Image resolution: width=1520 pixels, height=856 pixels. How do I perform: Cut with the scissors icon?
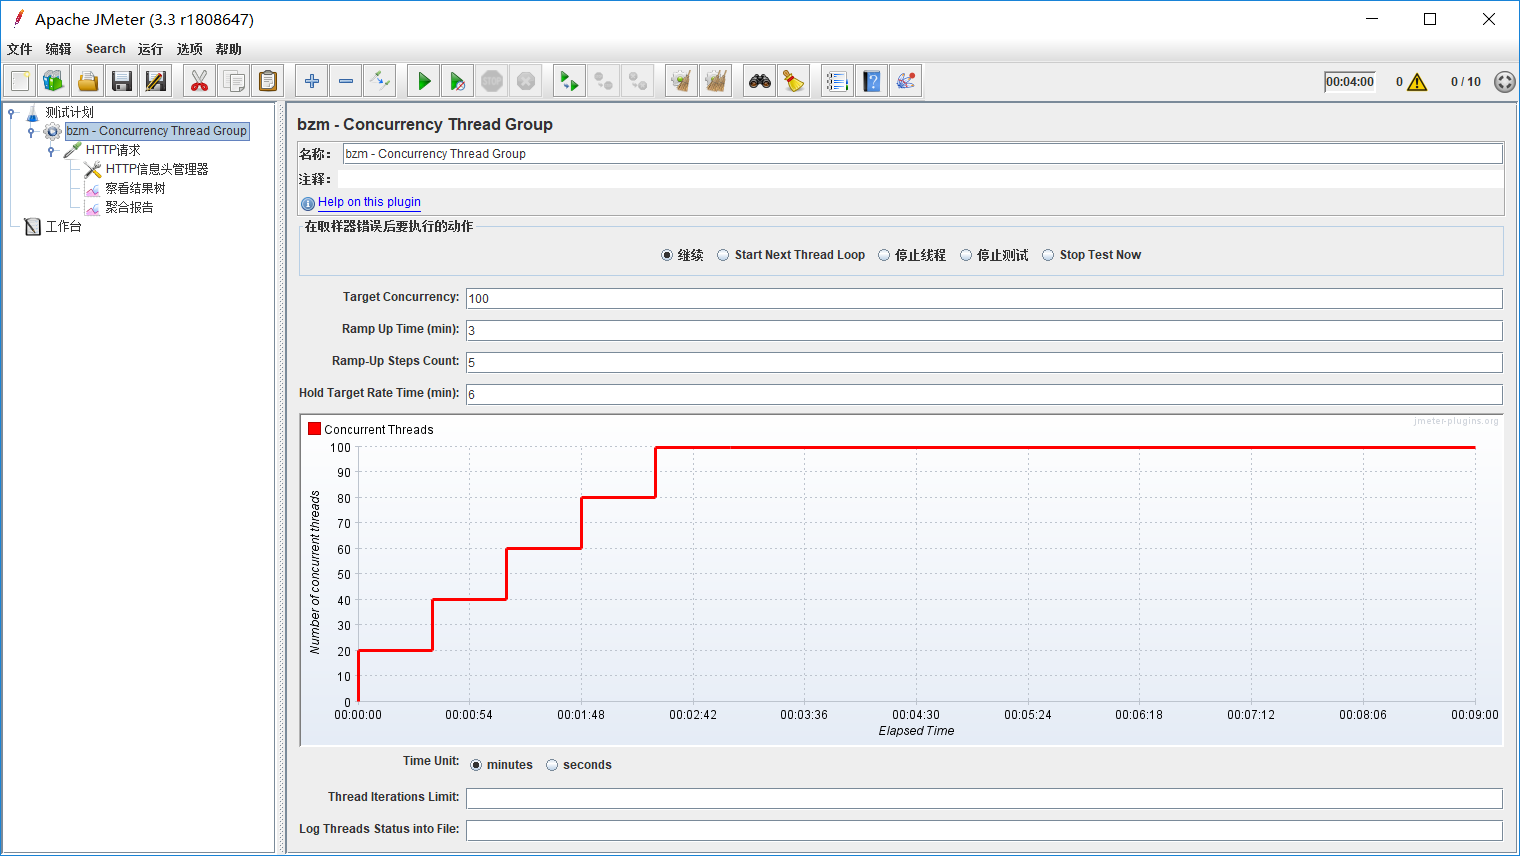[200, 81]
